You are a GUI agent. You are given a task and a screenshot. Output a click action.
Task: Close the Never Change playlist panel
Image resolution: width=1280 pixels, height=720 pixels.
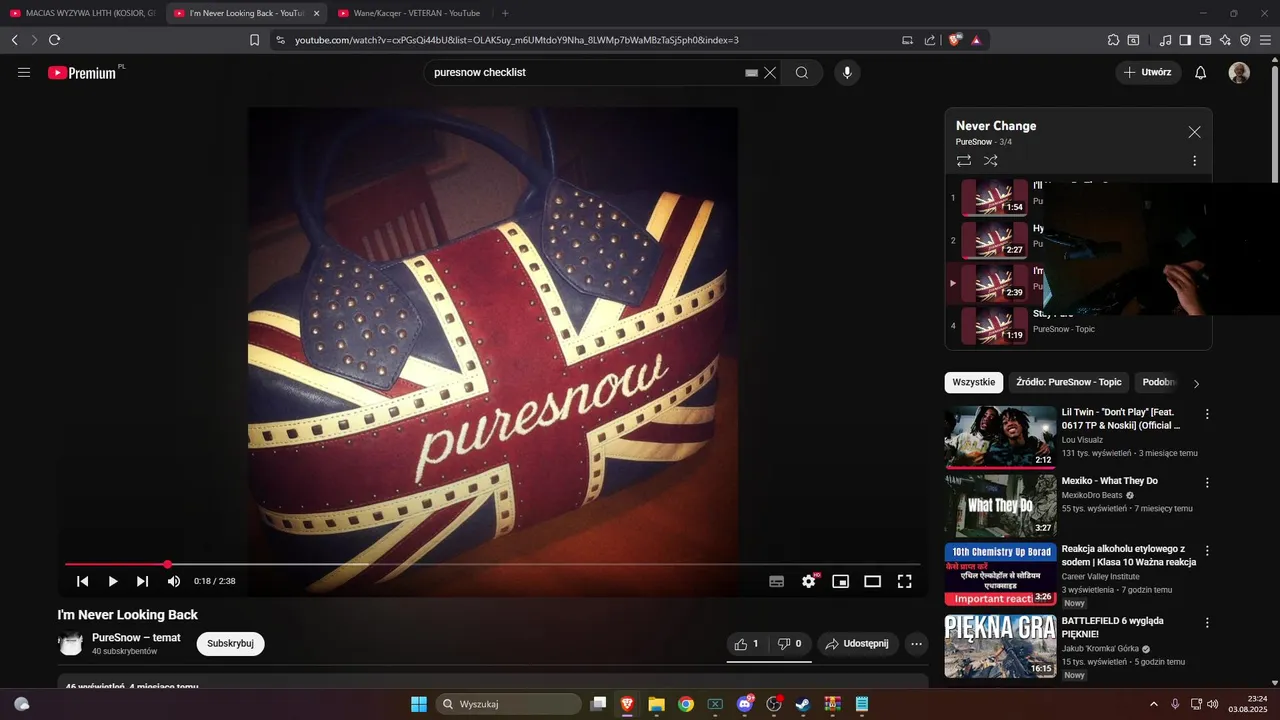pyautogui.click(x=1194, y=132)
